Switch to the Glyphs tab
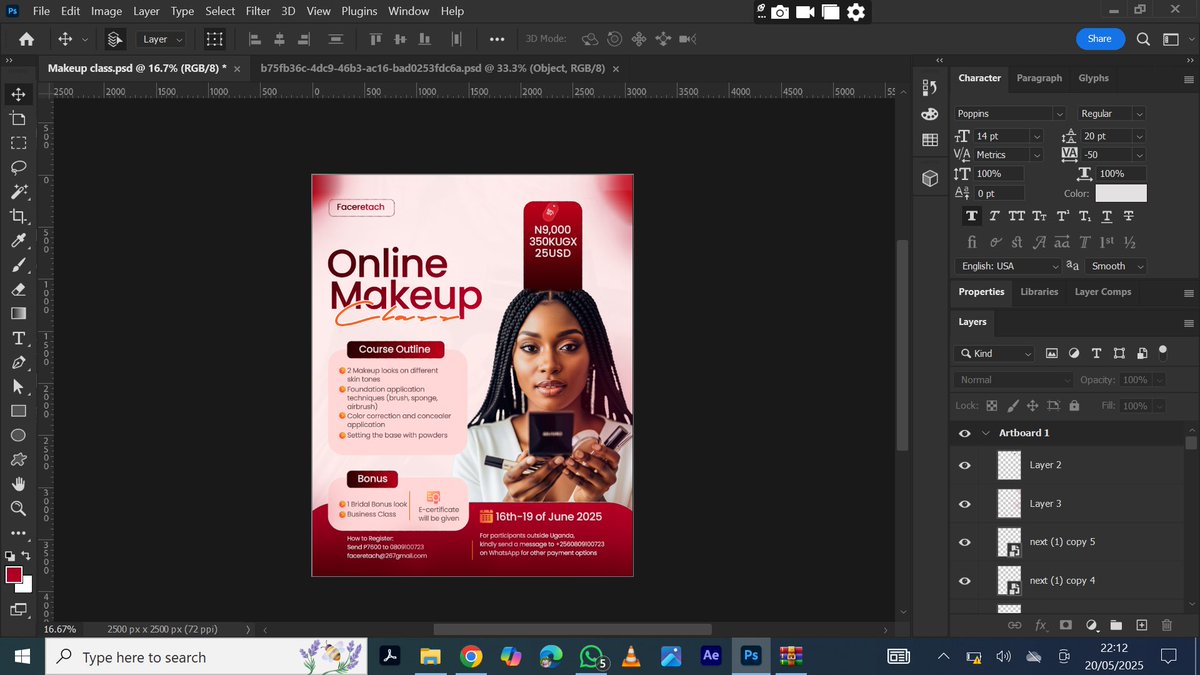This screenshot has height=675, width=1200. click(x=1093, y=78)
